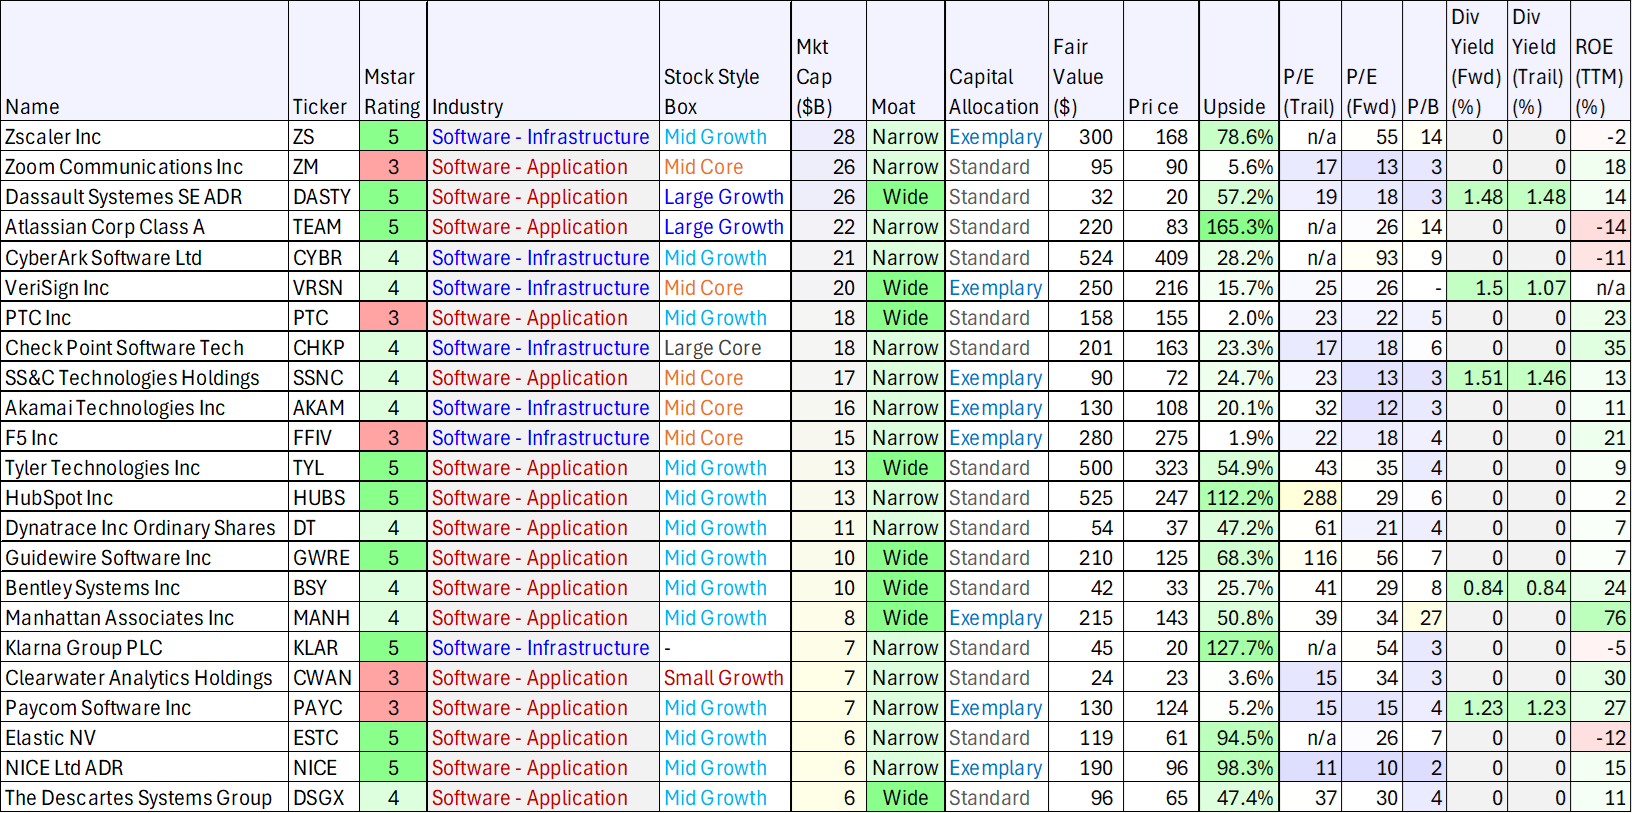Click the Small Growth style box cell
Viewport: 1632px width, 813px height.
pyautogui.click(x=725, y=677)
